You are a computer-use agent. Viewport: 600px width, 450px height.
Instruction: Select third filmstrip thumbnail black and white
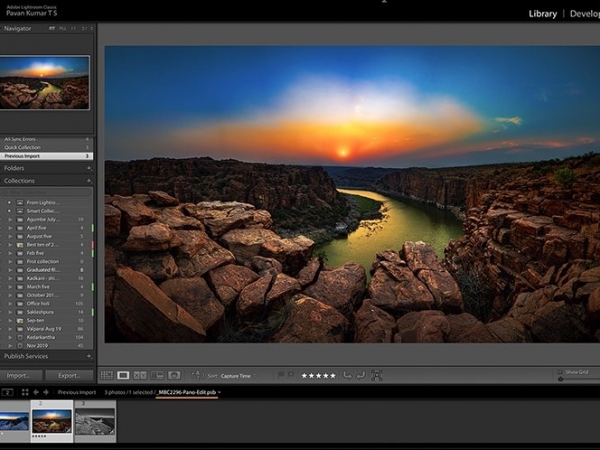[x=95, y=421]
